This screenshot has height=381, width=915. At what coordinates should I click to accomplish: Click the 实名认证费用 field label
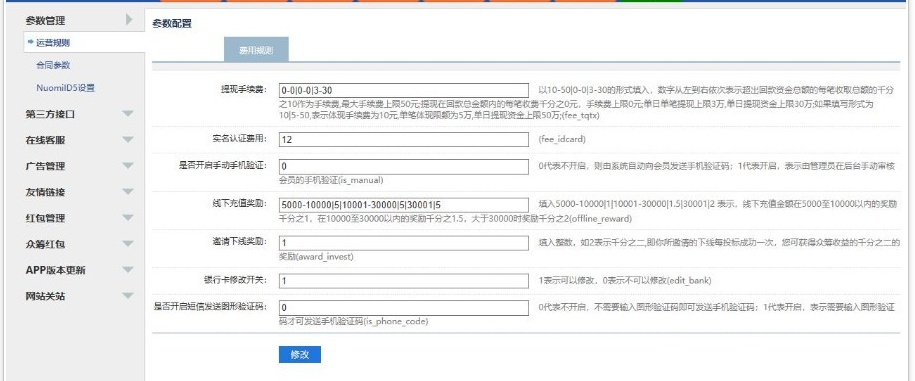click(x=239, y=138)
